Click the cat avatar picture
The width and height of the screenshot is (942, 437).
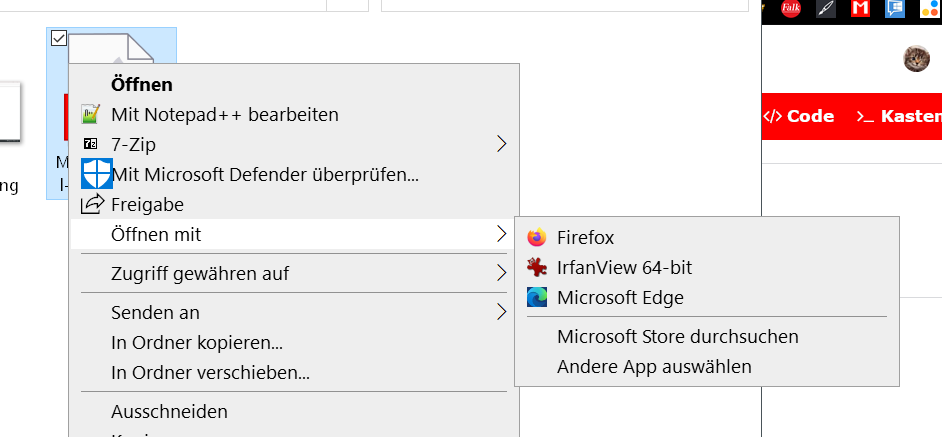(916, 59)
